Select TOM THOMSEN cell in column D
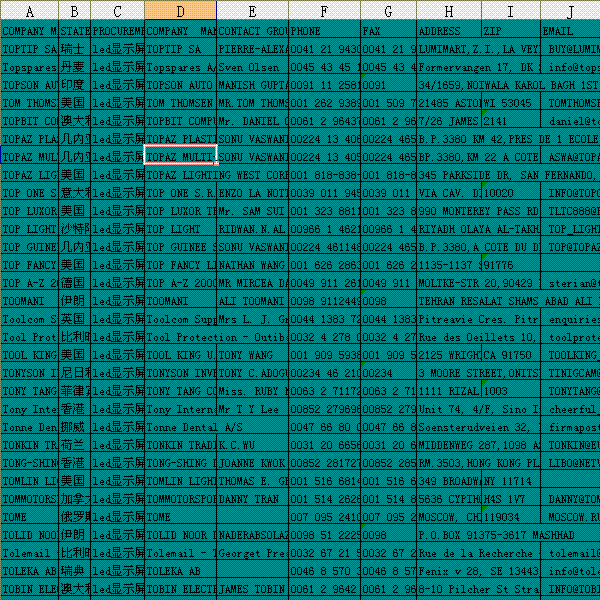 (x=181, y=103)
